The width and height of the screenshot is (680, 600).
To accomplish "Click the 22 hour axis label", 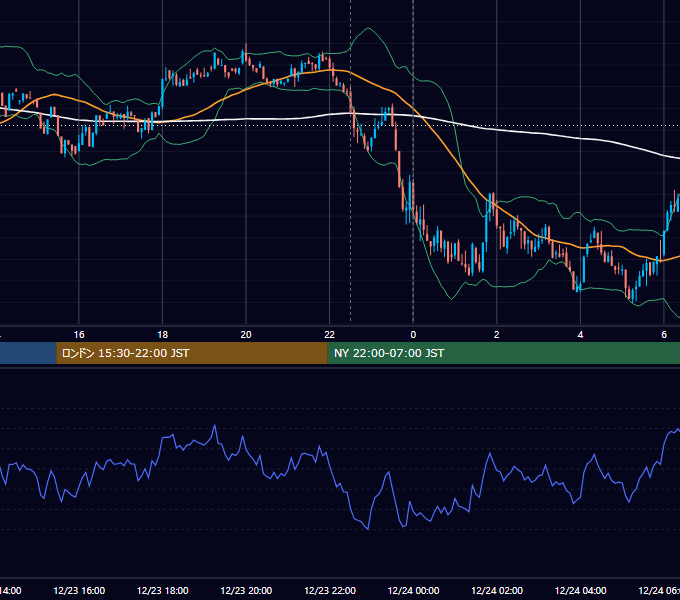I will (330, 335).
